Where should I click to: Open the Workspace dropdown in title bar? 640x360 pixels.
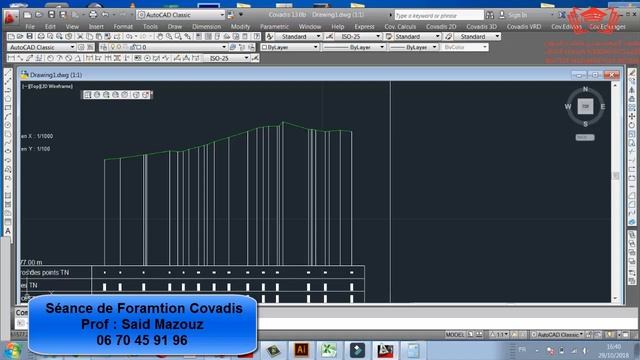point(181,15)
